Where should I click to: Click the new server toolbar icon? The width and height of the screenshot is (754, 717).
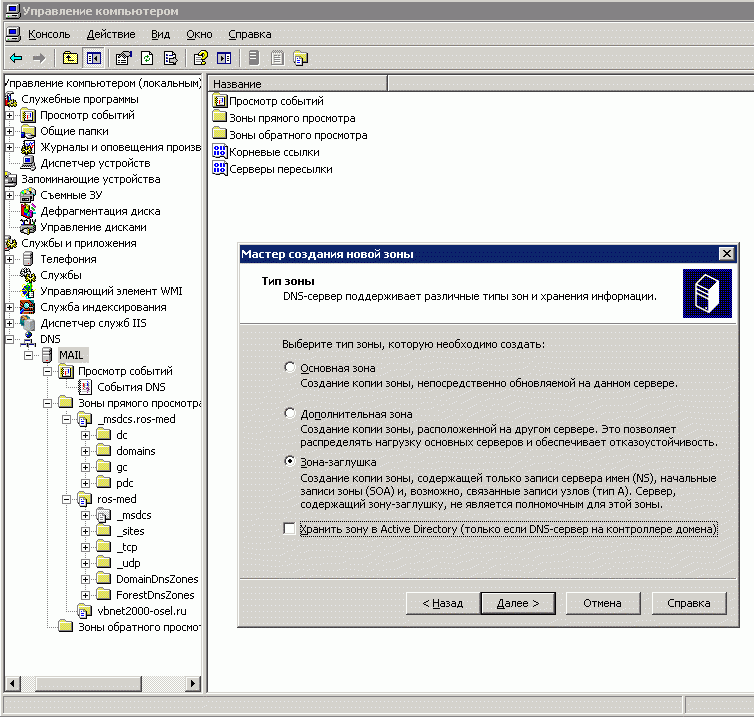[254, 58]
